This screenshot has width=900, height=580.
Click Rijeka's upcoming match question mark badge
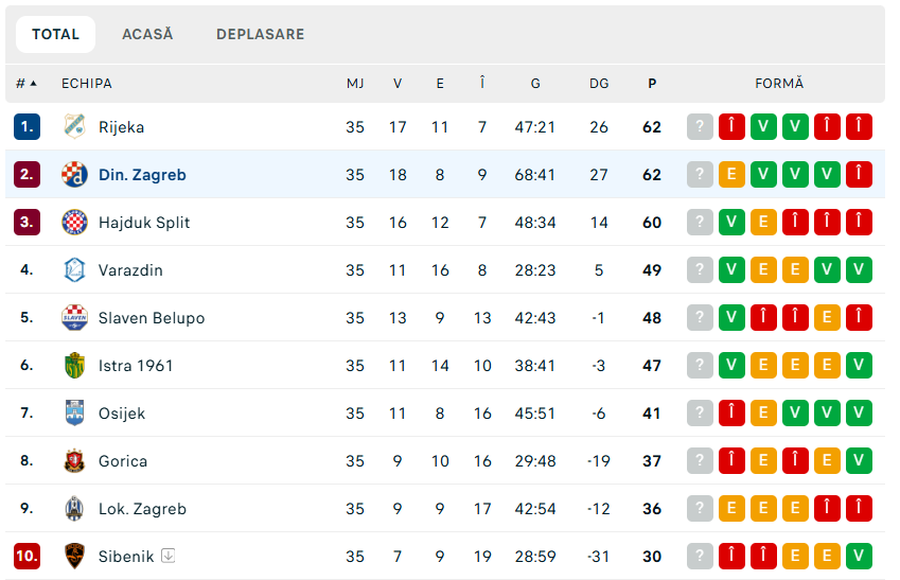pyautogui.click(x=700, y=127)
